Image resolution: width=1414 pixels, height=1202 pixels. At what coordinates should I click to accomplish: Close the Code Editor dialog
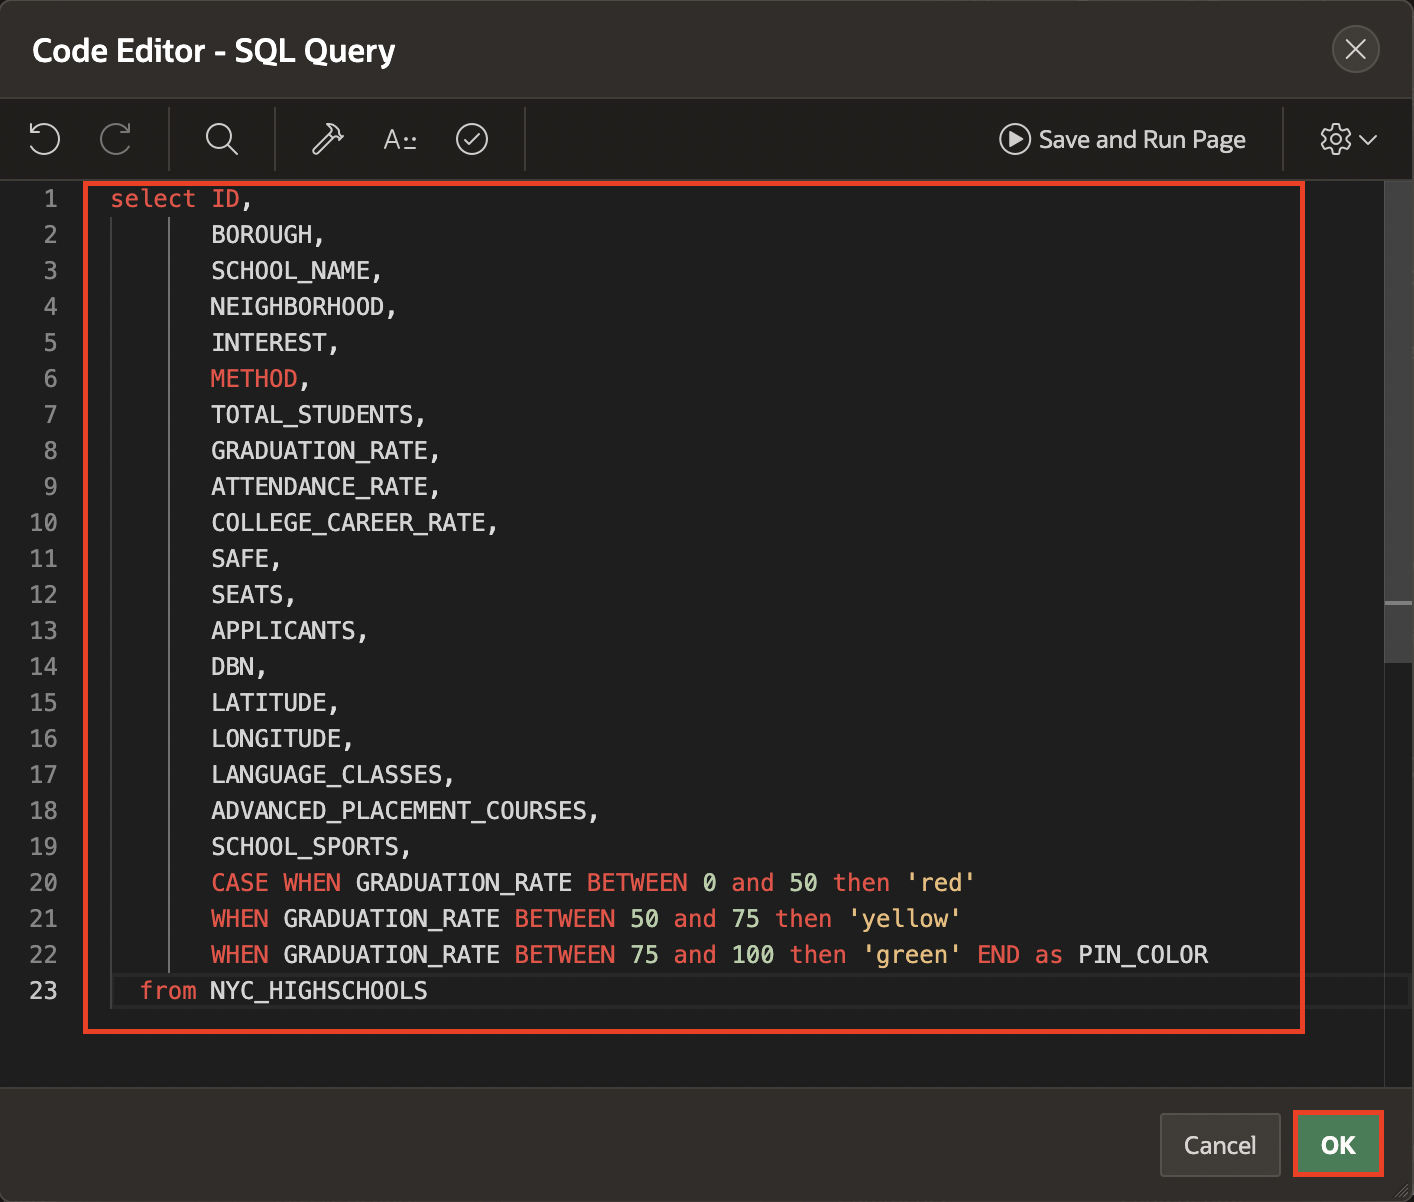pos(1356,49)
